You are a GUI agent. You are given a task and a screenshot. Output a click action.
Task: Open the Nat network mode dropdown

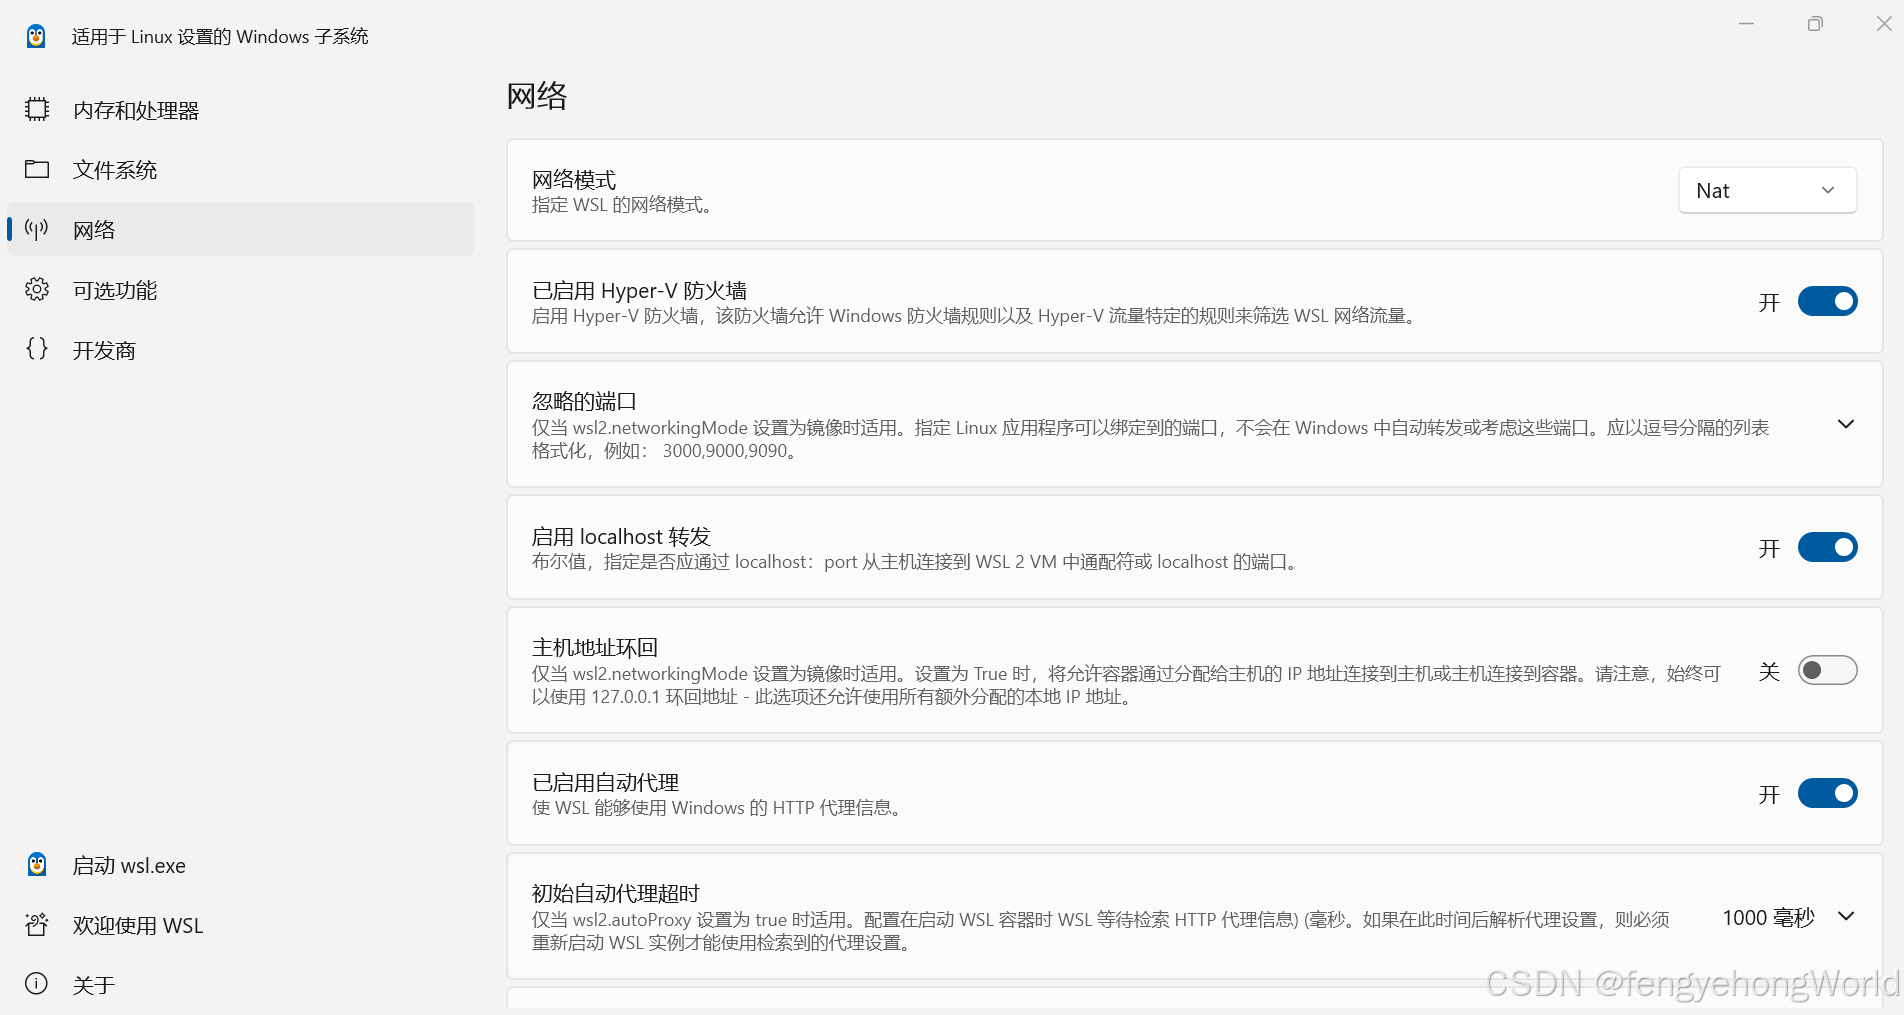pos(1767,190)
